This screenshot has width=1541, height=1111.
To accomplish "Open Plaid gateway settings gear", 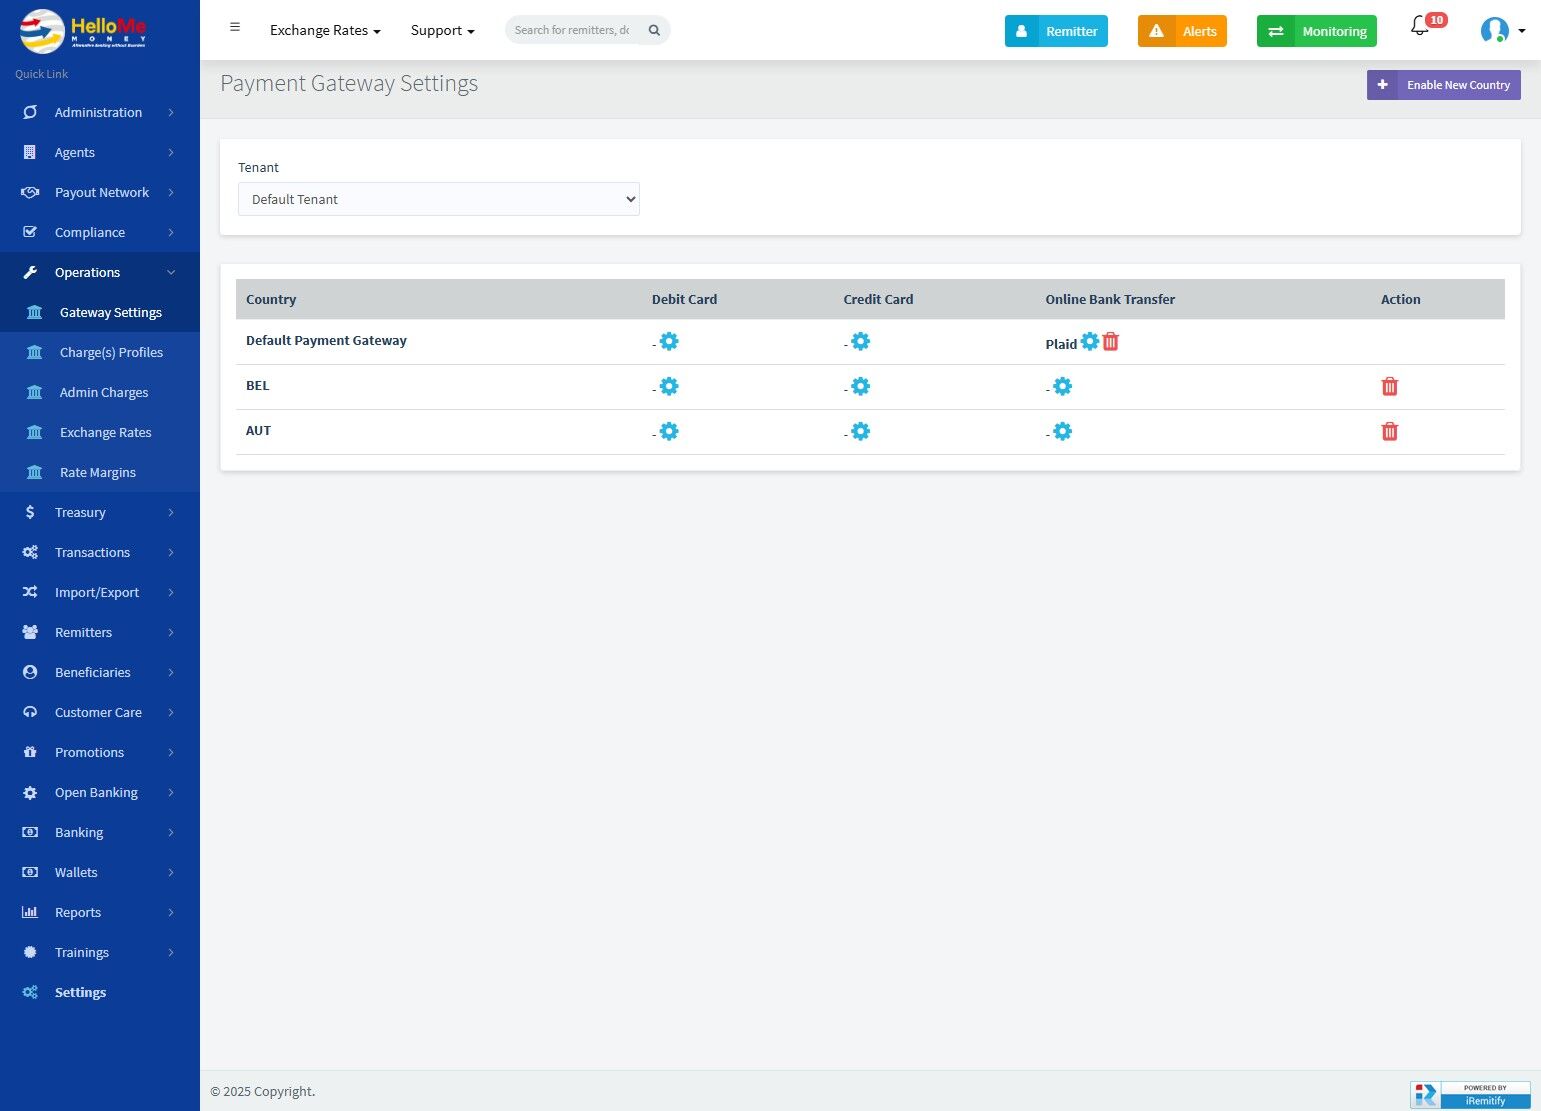I will coord(1089,341).
